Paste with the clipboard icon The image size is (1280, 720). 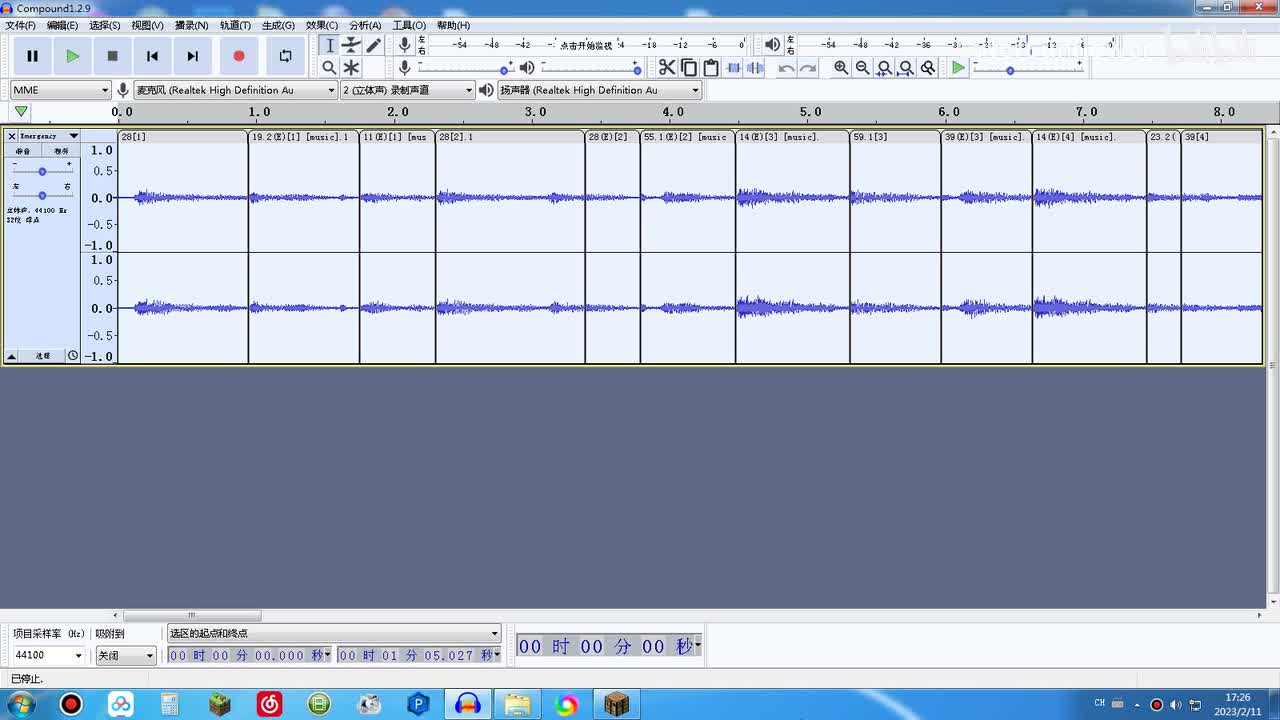point(711,67)
